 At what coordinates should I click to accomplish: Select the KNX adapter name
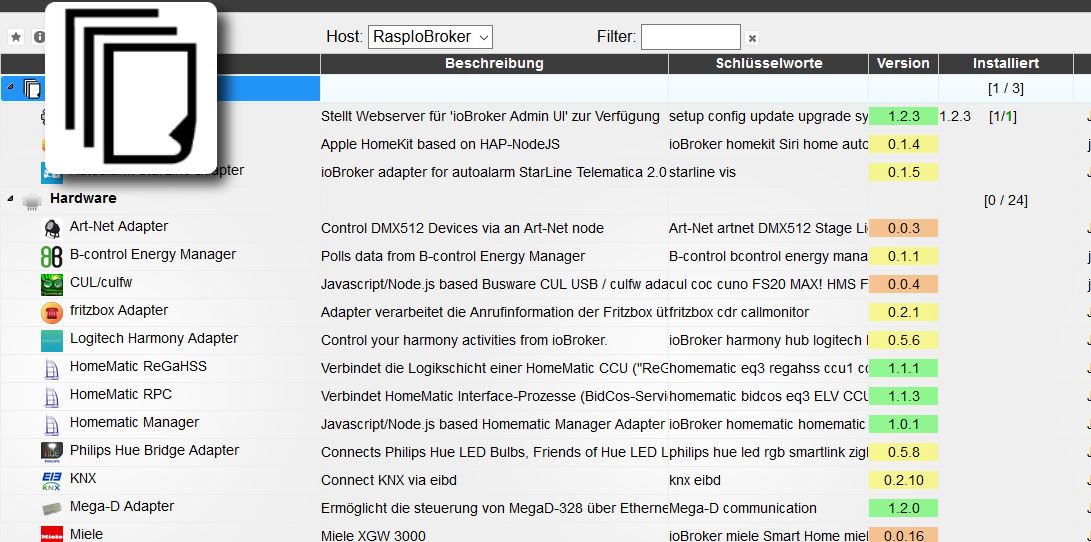click(x=83, y=479)
